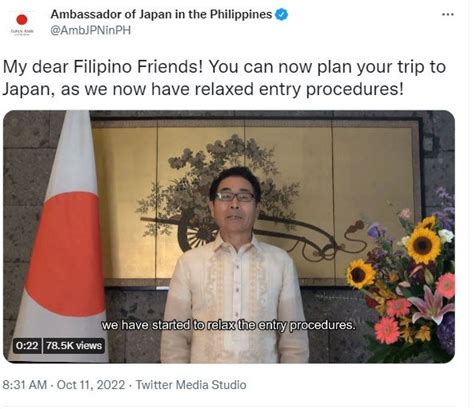
Task: Open the Twitter Media Studio source link
Action: coord(191,385)
